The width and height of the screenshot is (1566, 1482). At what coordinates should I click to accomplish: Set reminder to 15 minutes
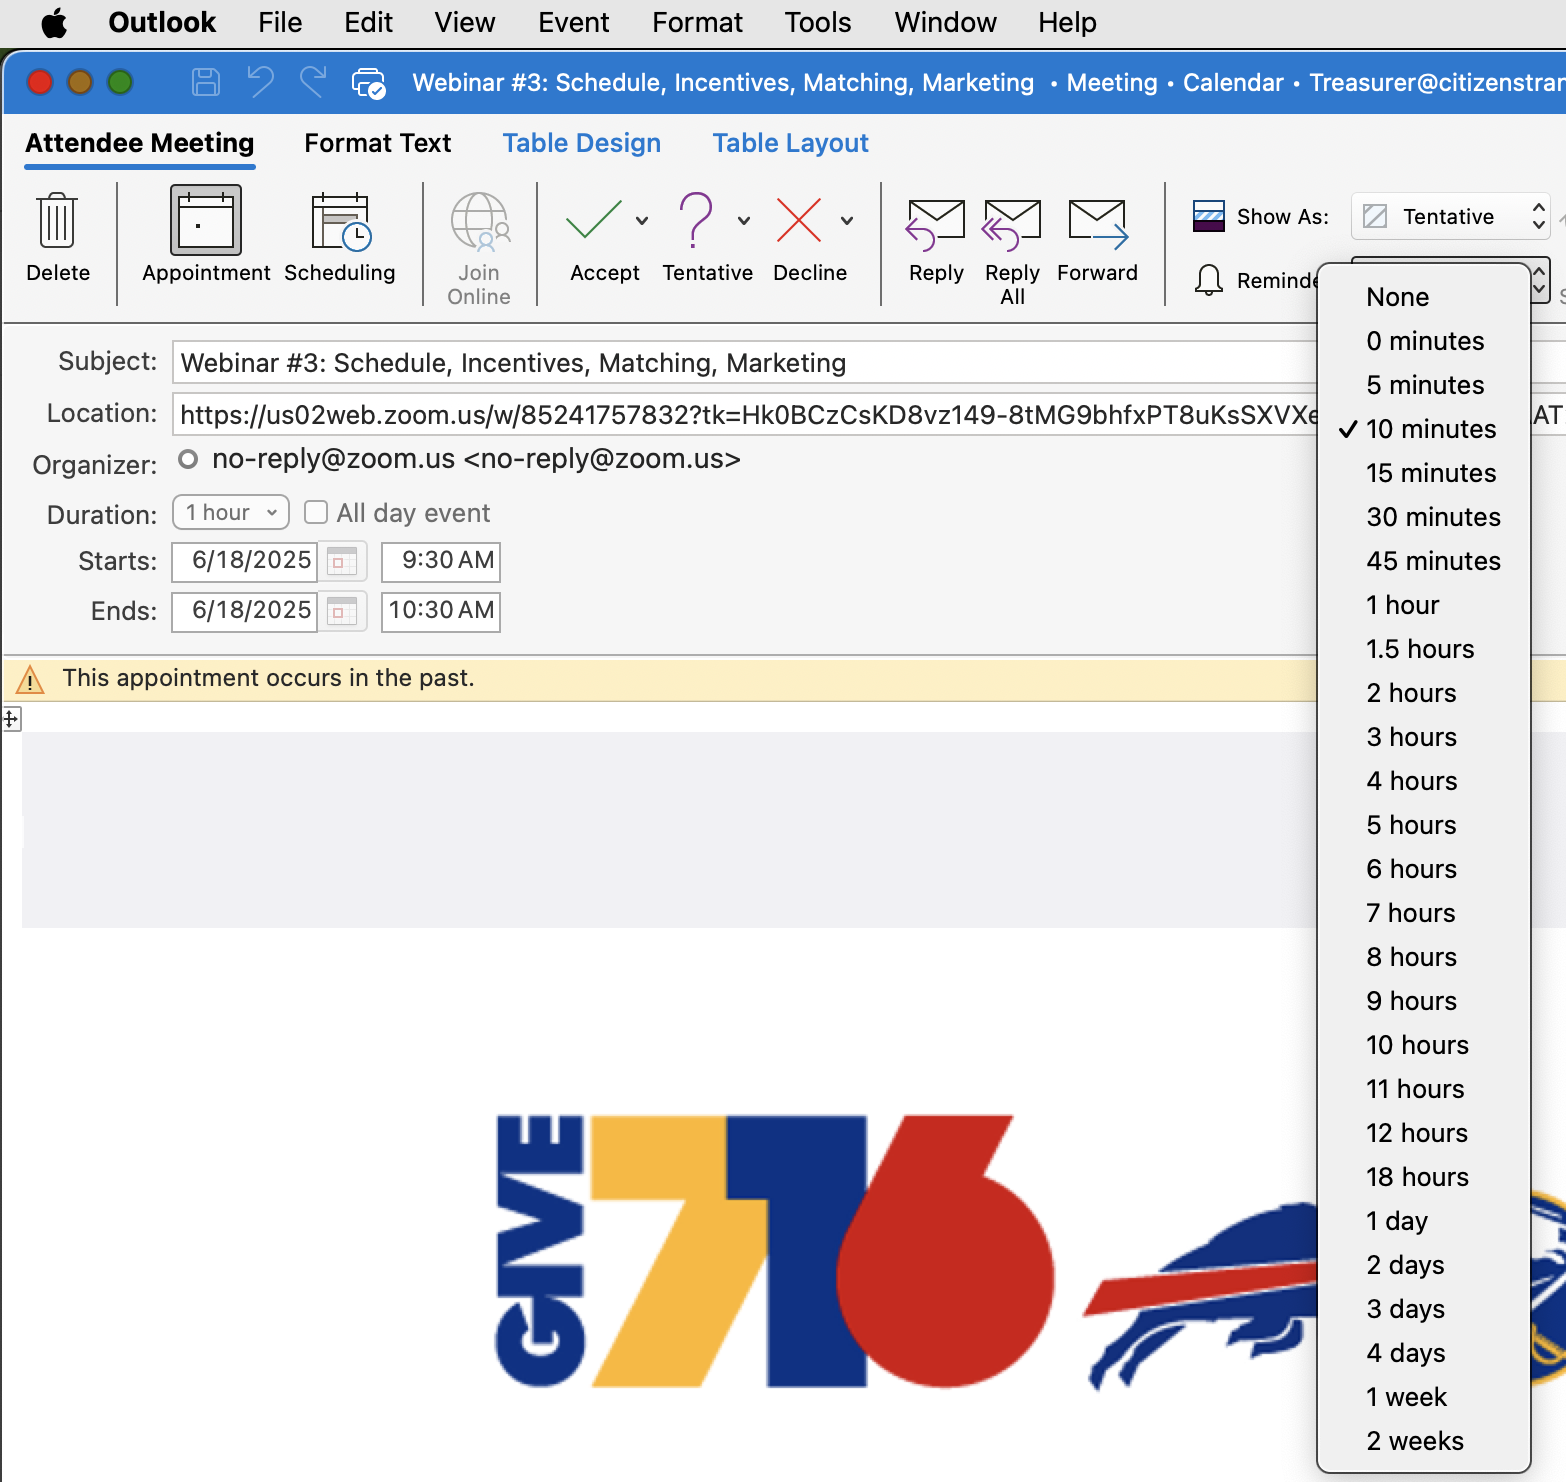coord(1424,473)
